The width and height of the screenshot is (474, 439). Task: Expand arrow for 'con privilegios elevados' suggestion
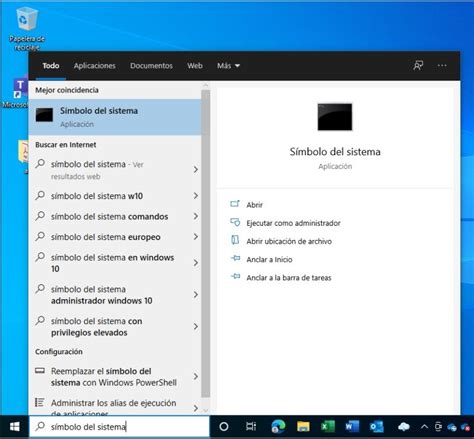[196, 326]
